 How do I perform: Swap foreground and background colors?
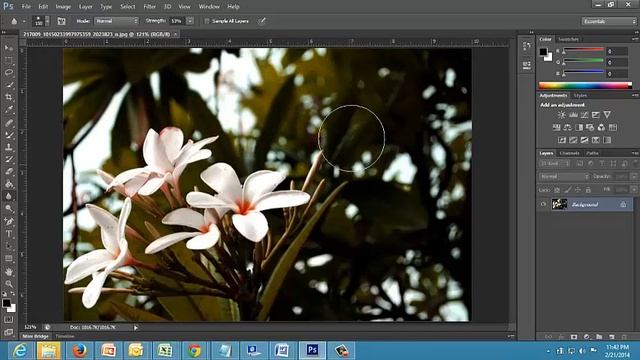click(13, 294)
